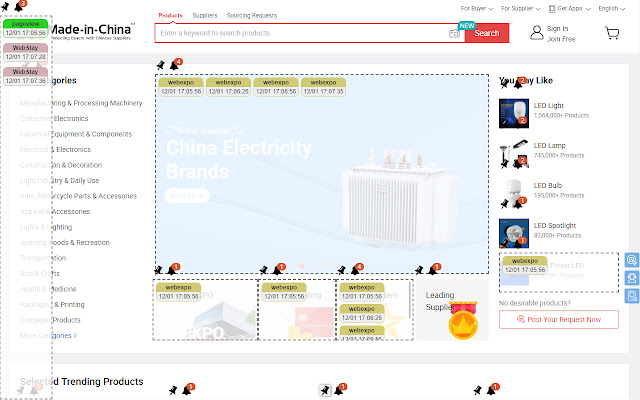Open Consumer Electronics category
Screen dimensions: 640x400
54,119
